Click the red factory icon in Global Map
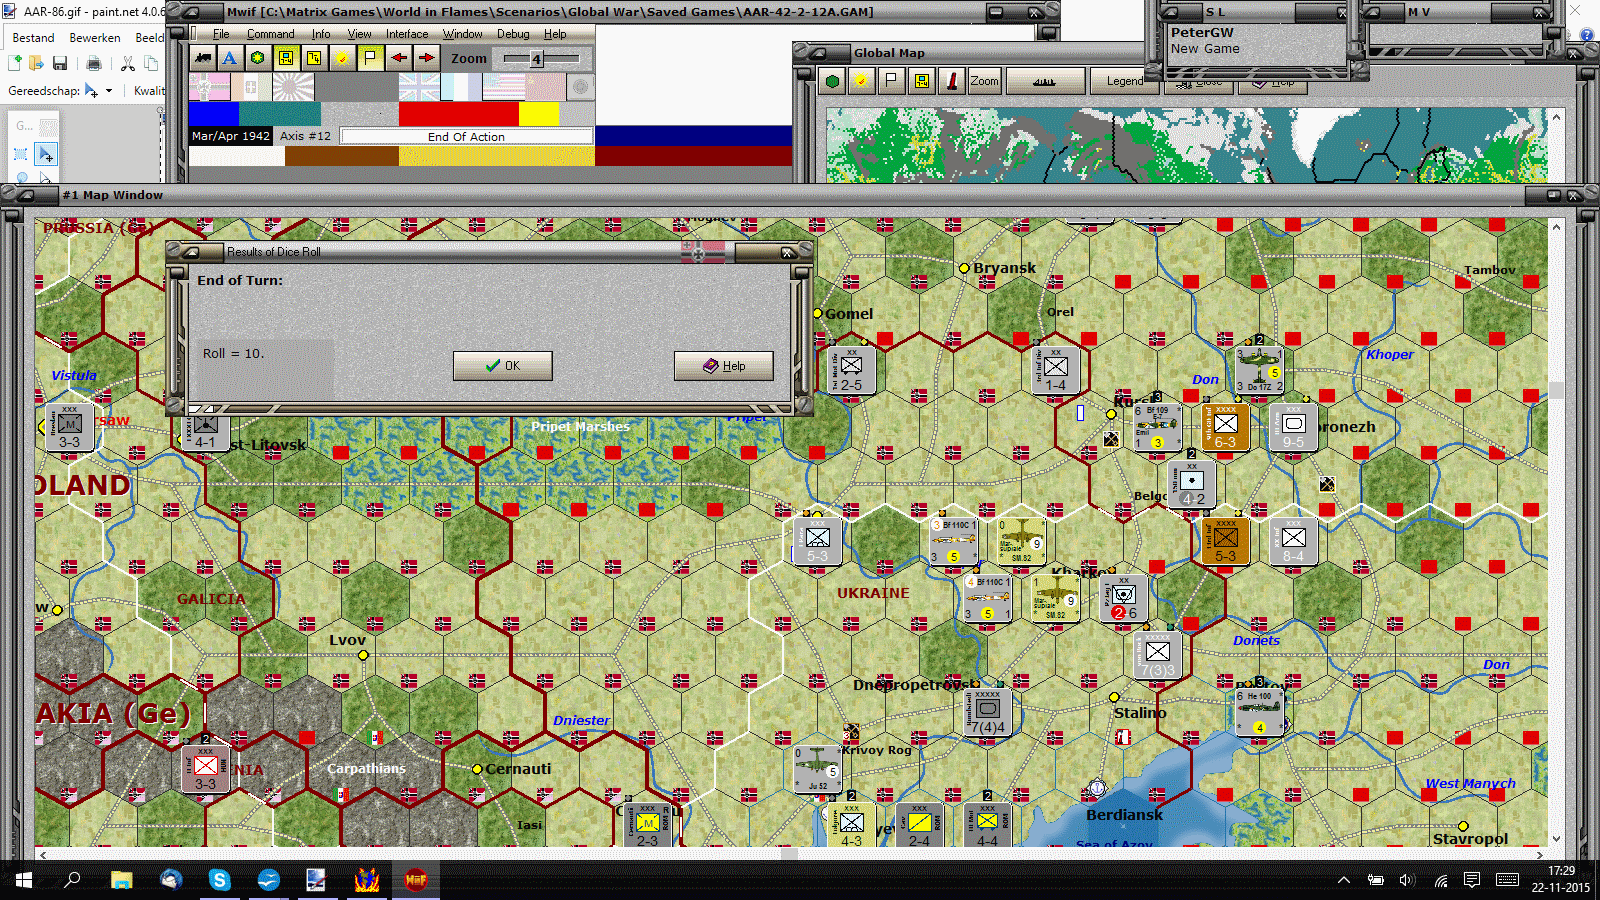The image size is (1600, 900). coord(952,82)
